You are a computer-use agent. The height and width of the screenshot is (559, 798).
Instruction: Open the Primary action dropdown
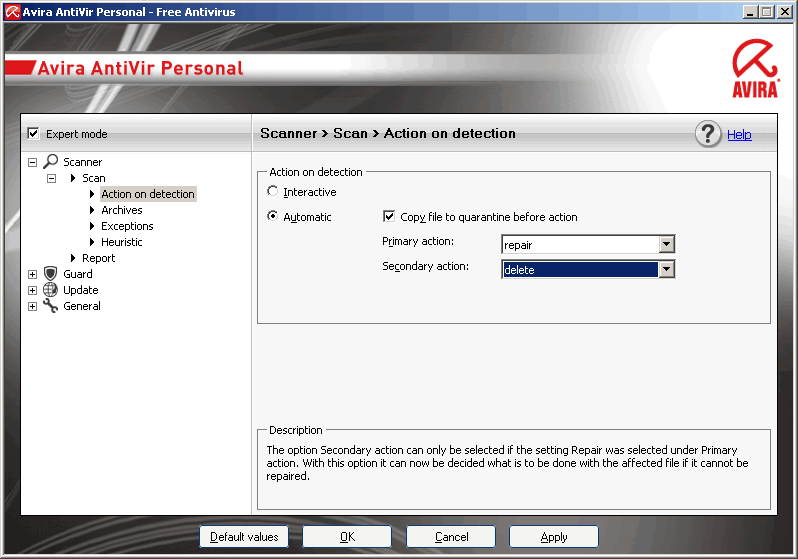666,245
